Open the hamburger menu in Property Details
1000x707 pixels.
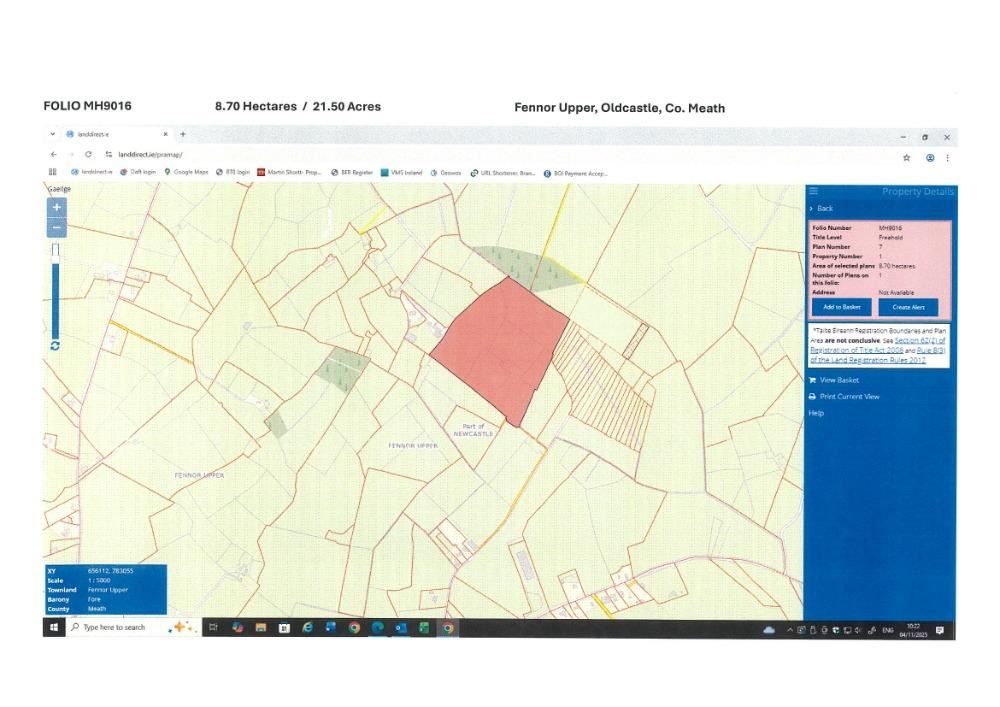click(x=814, y=191)
